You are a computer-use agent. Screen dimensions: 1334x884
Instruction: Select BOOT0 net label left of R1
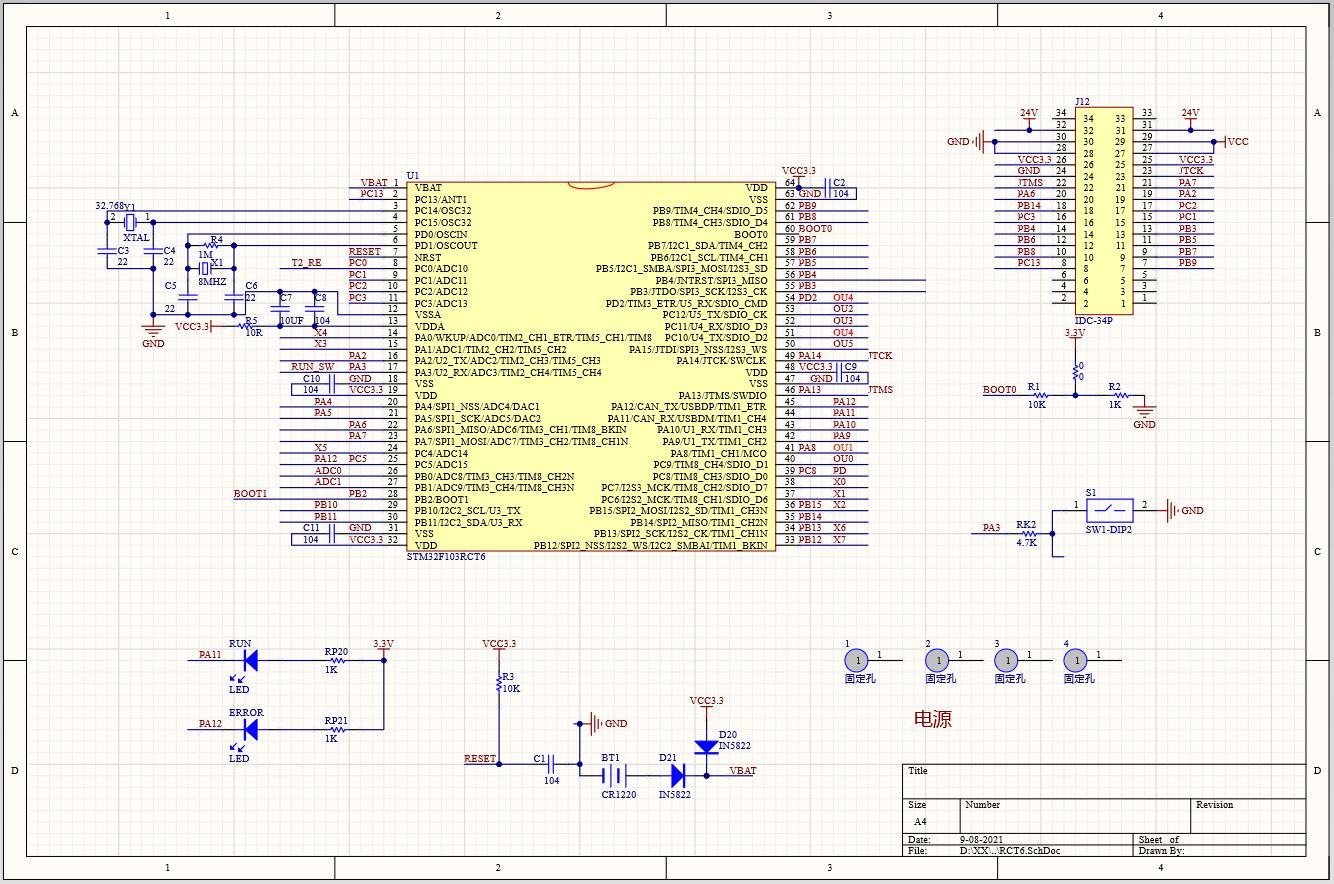1000,390
